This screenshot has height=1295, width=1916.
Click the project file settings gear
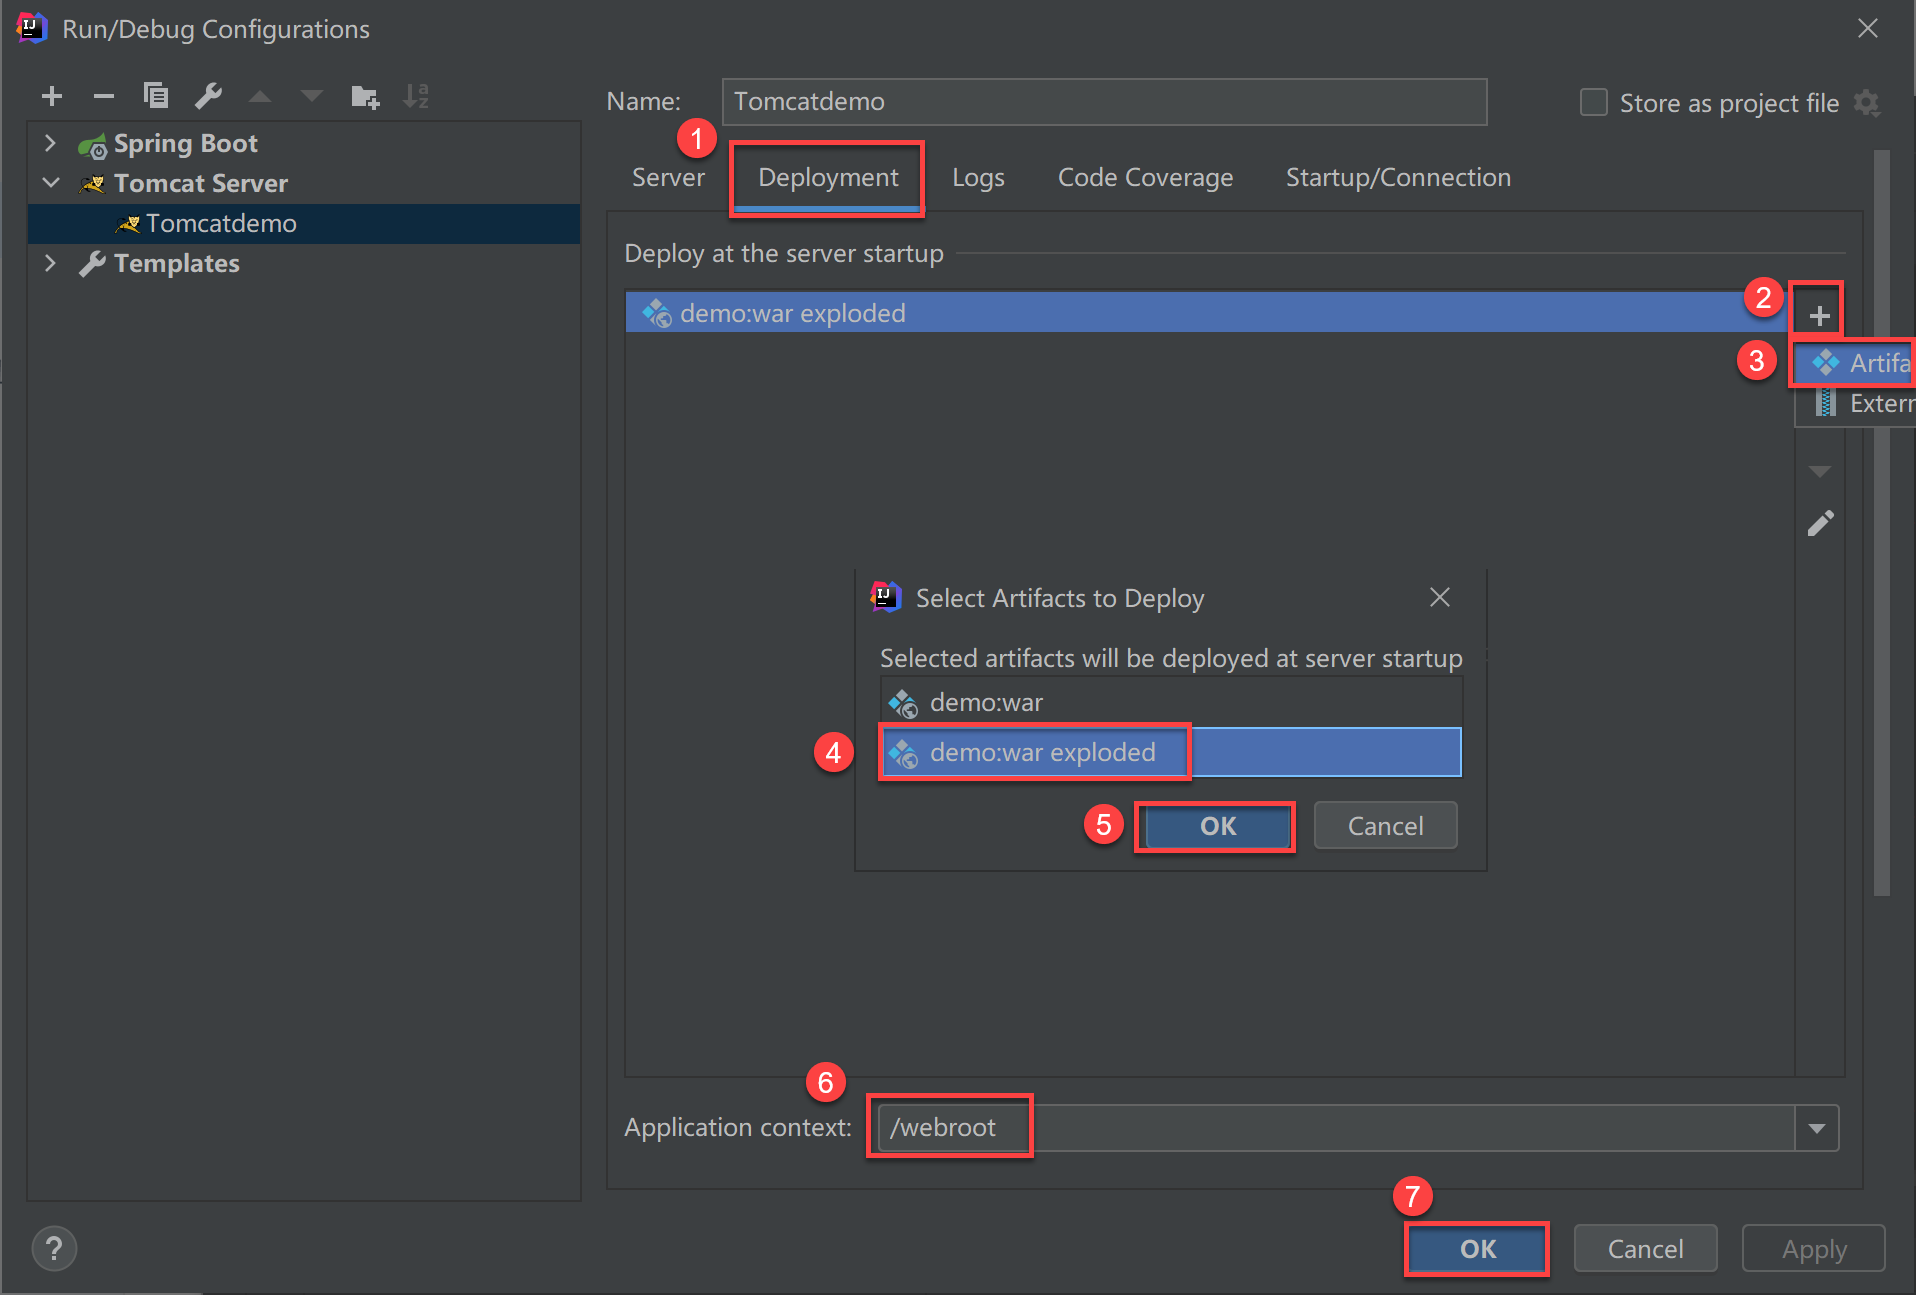click(1866, 103)
